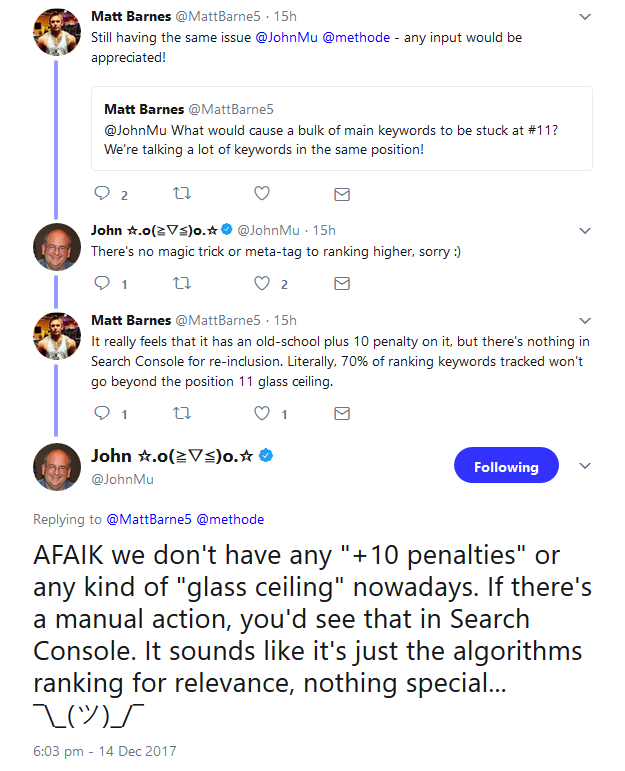Open more options on first tweet

(585, 17)
